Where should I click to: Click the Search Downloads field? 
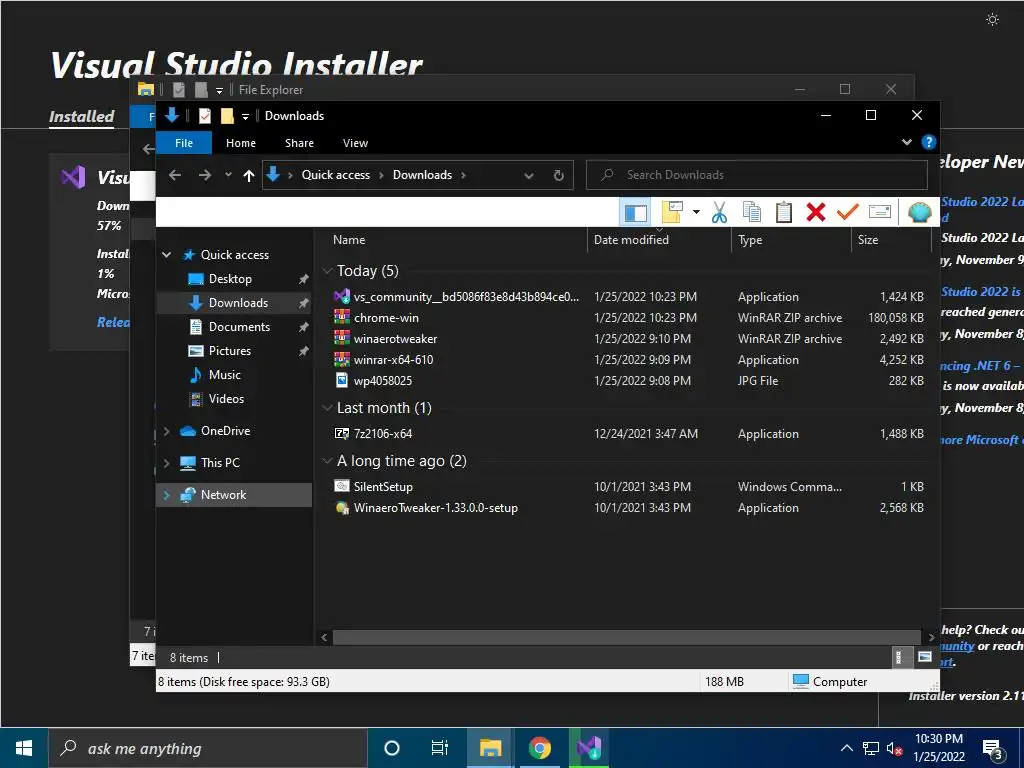[x=757, y=175]
